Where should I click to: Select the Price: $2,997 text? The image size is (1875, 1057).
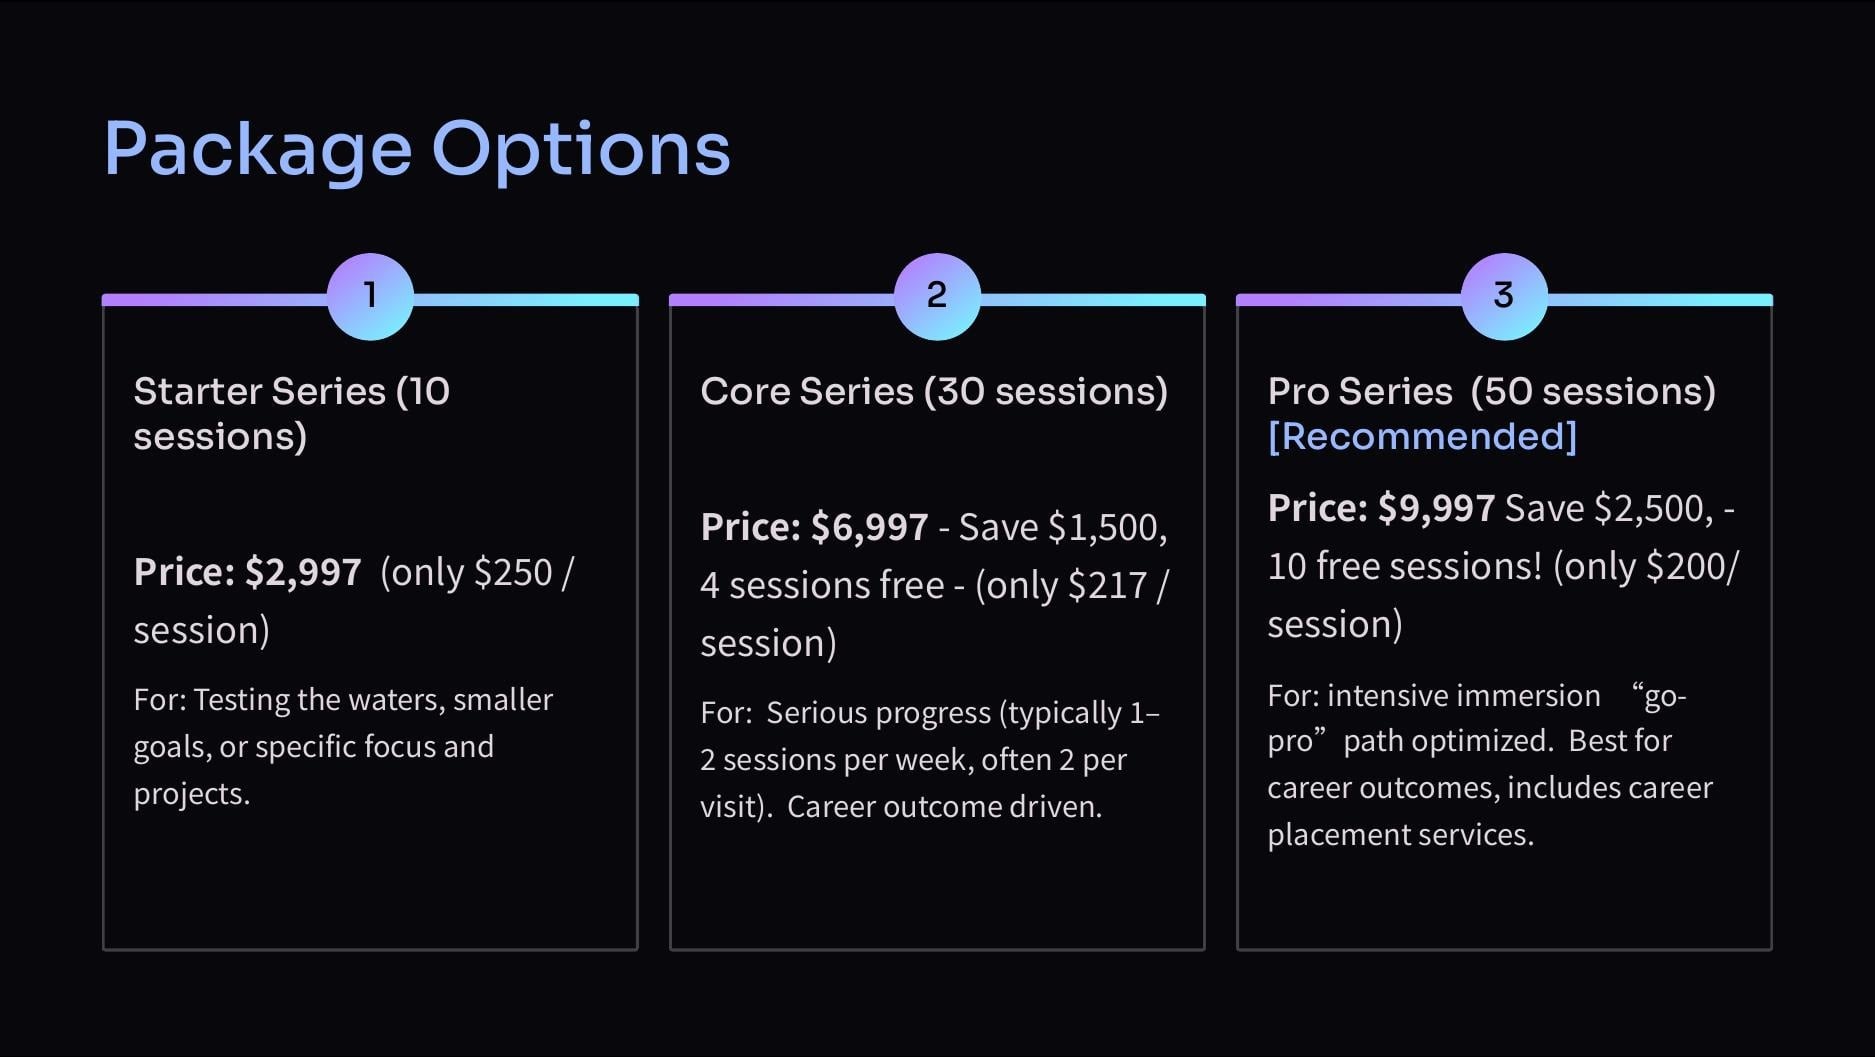point(247,572)
